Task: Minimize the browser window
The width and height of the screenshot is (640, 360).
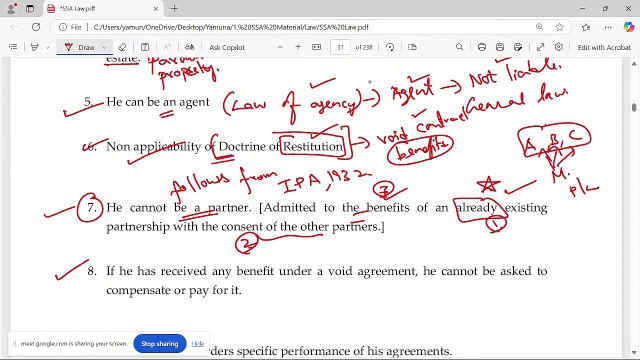Action: [582, 8]
